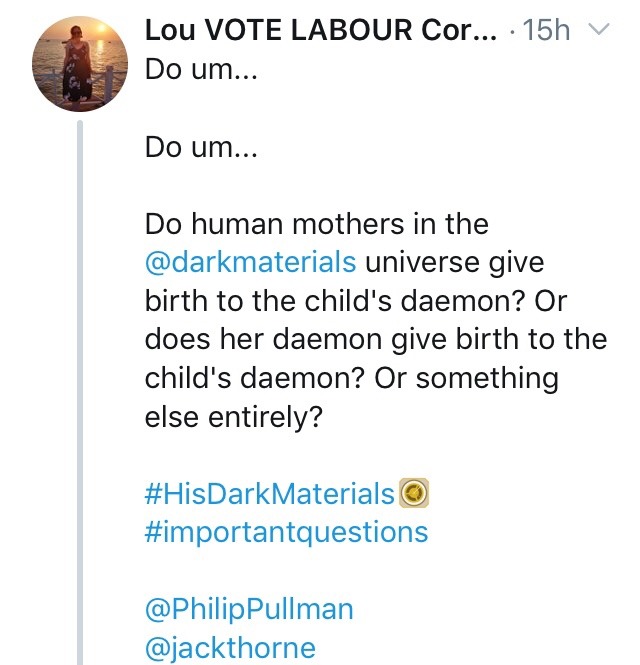Tap the 'else entirely?' closing line
This screenshot has width=640, height=665.
pyautogui.click(x=234, y=417)
